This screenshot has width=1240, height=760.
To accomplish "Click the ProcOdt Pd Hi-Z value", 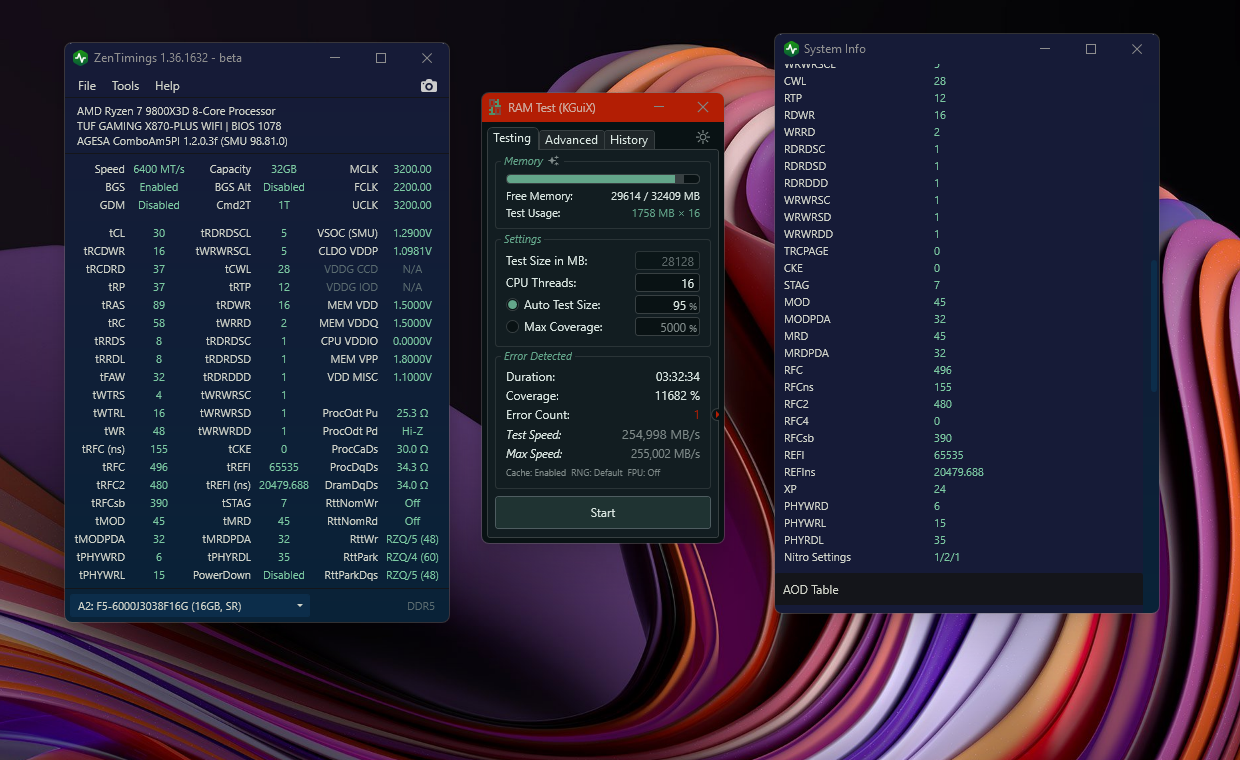I will click(412, 431).
